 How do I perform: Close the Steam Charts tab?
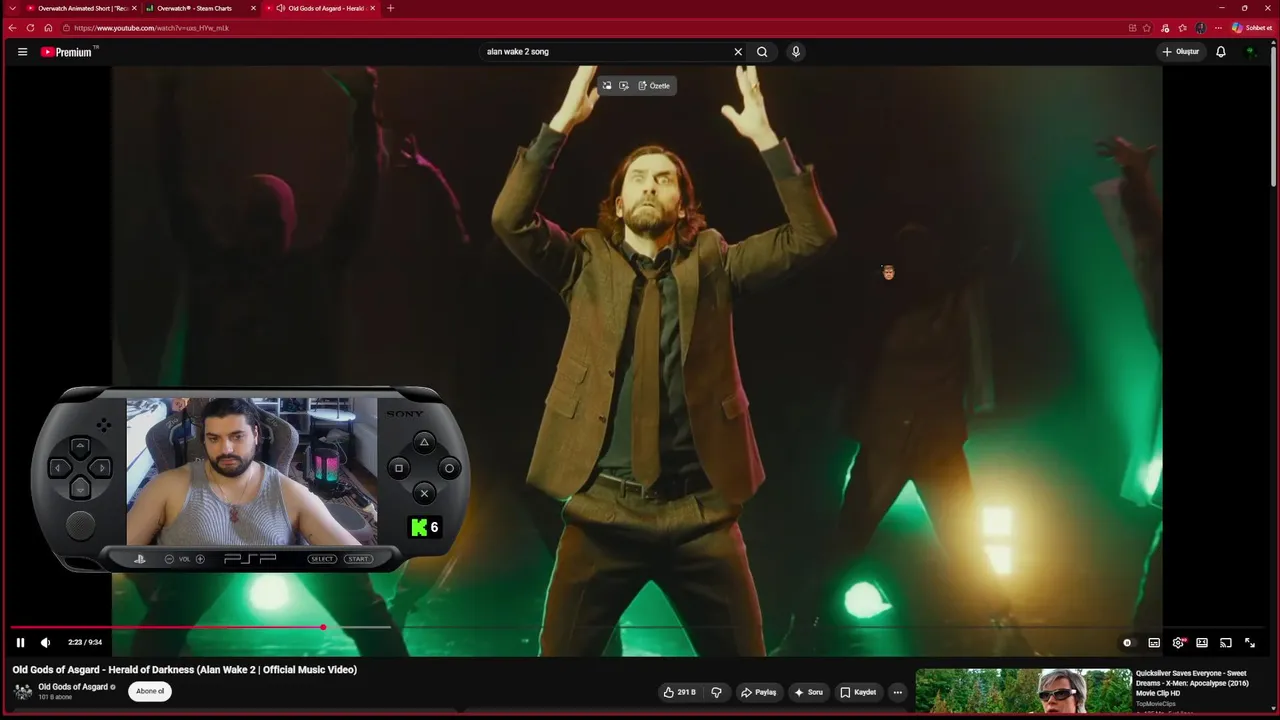tap(253, 8)
